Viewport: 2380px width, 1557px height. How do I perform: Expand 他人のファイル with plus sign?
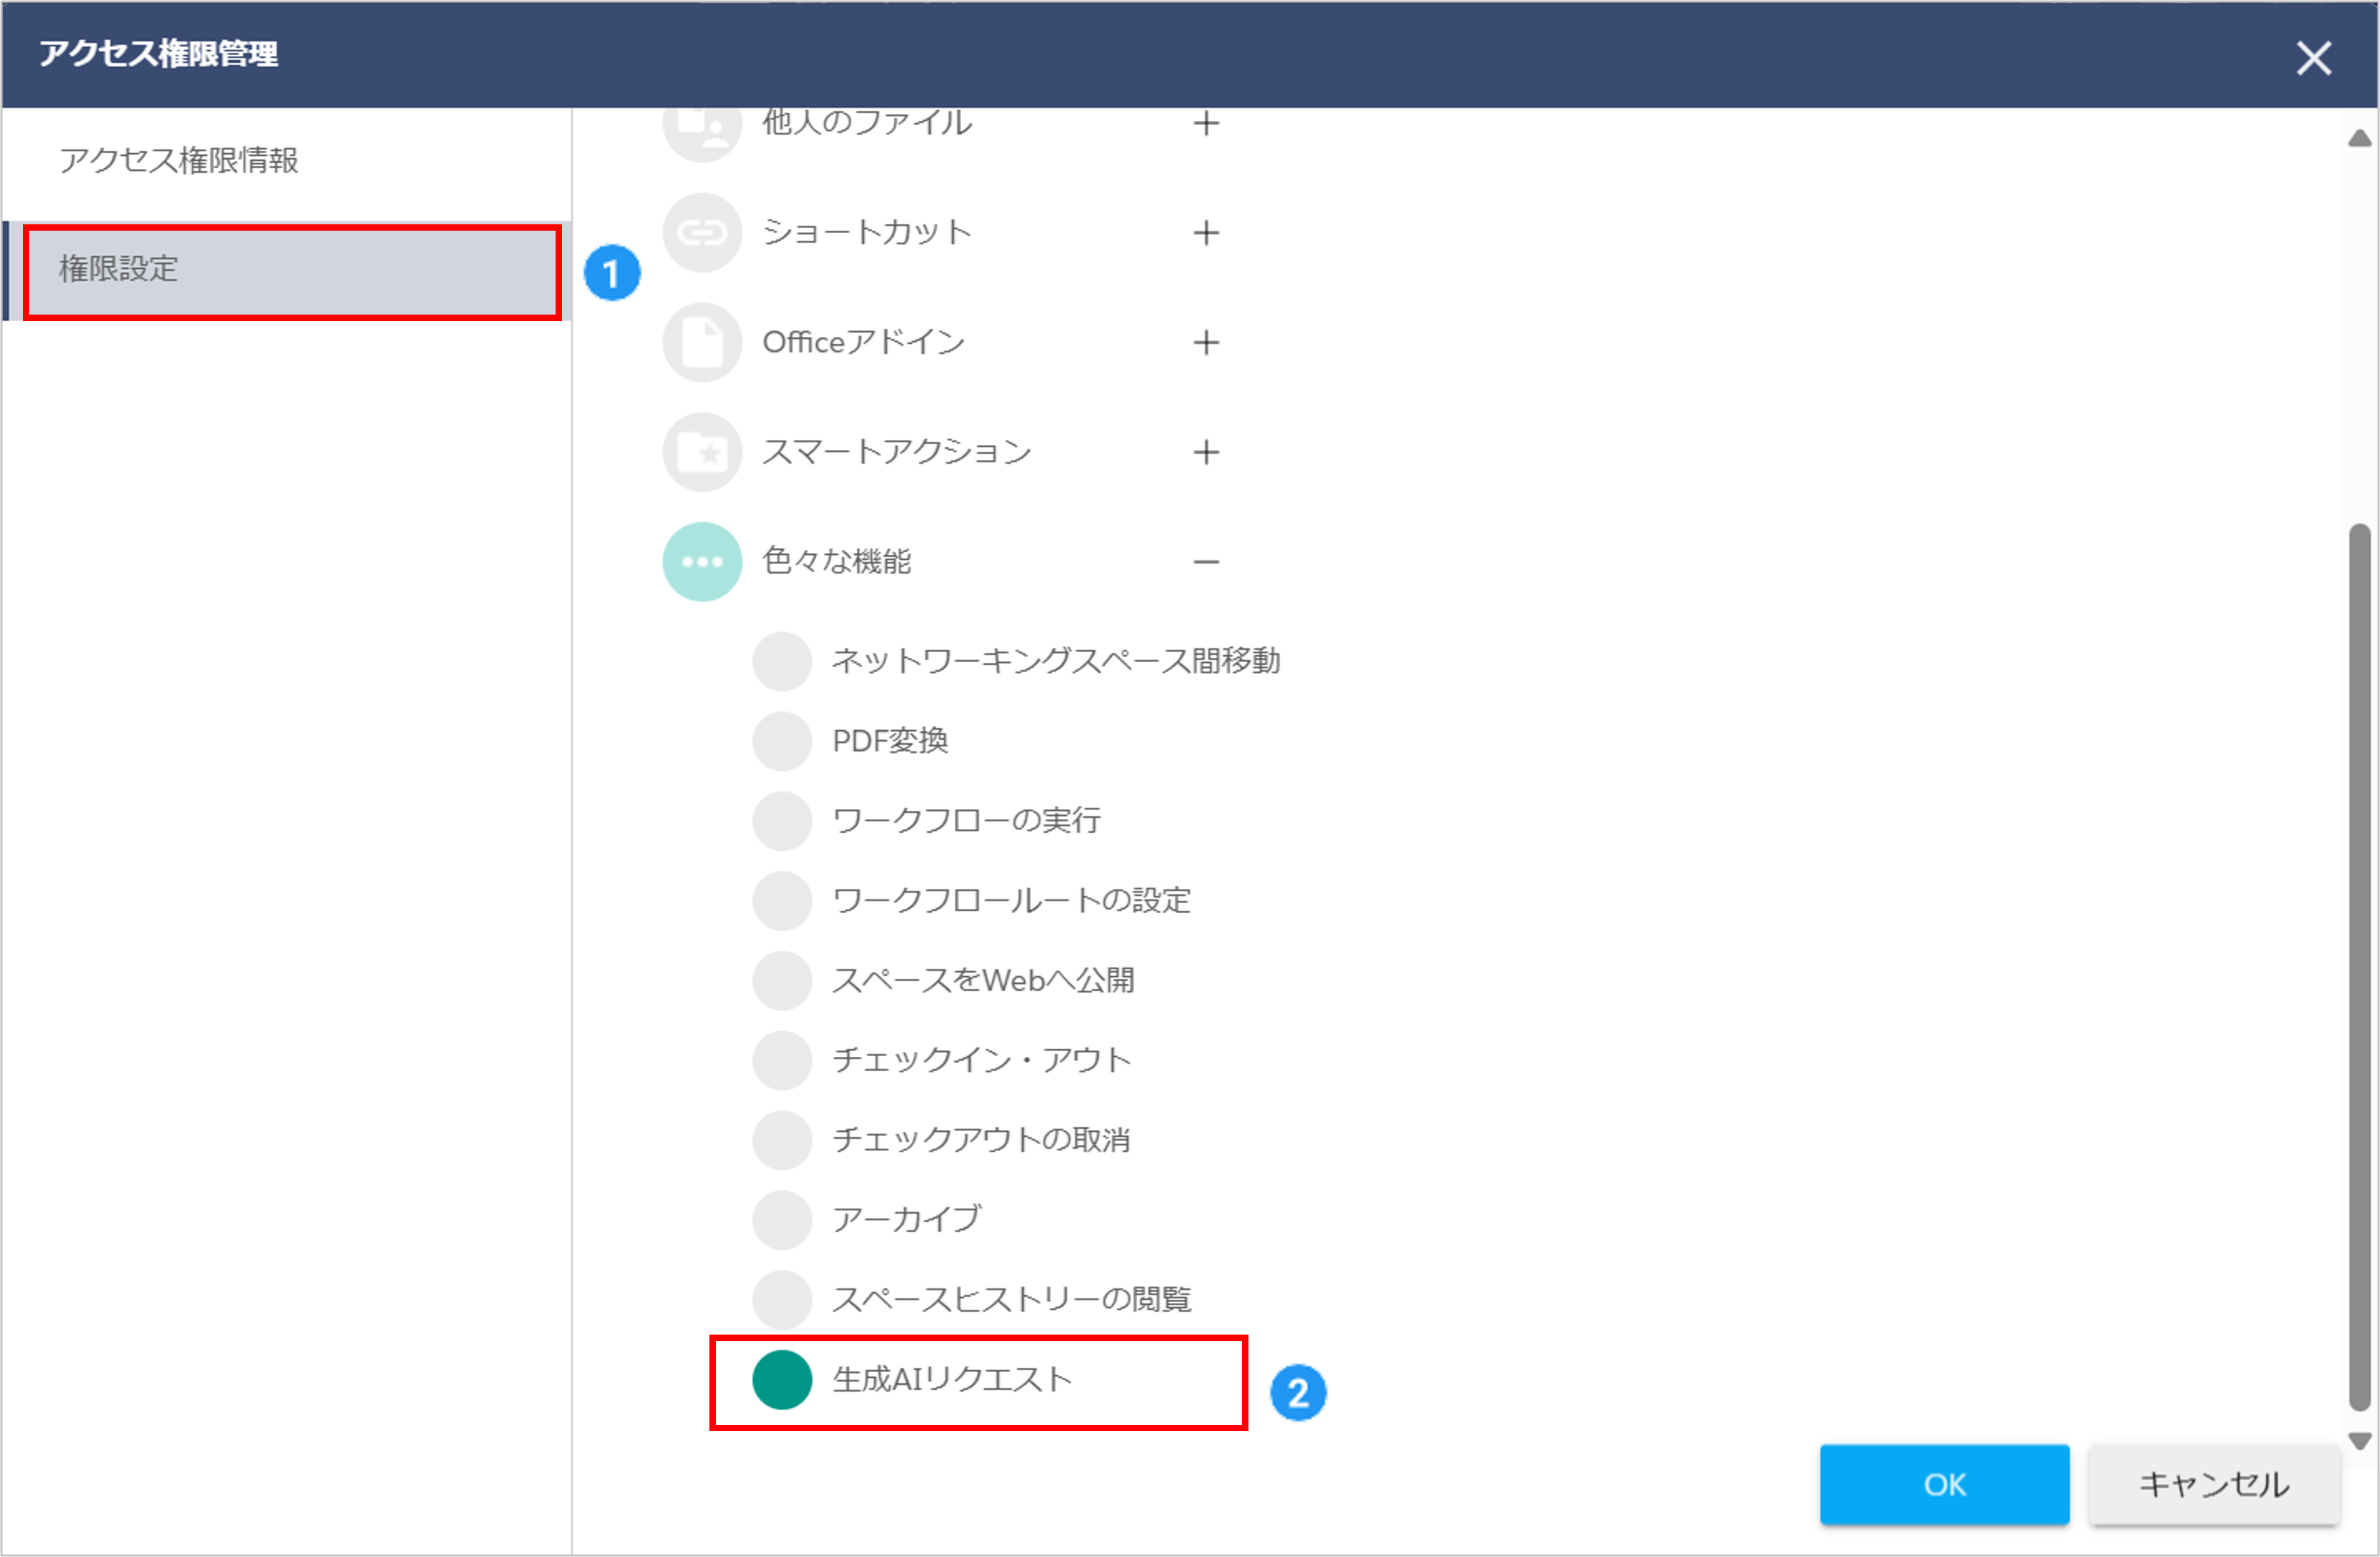click(1206, 123)
